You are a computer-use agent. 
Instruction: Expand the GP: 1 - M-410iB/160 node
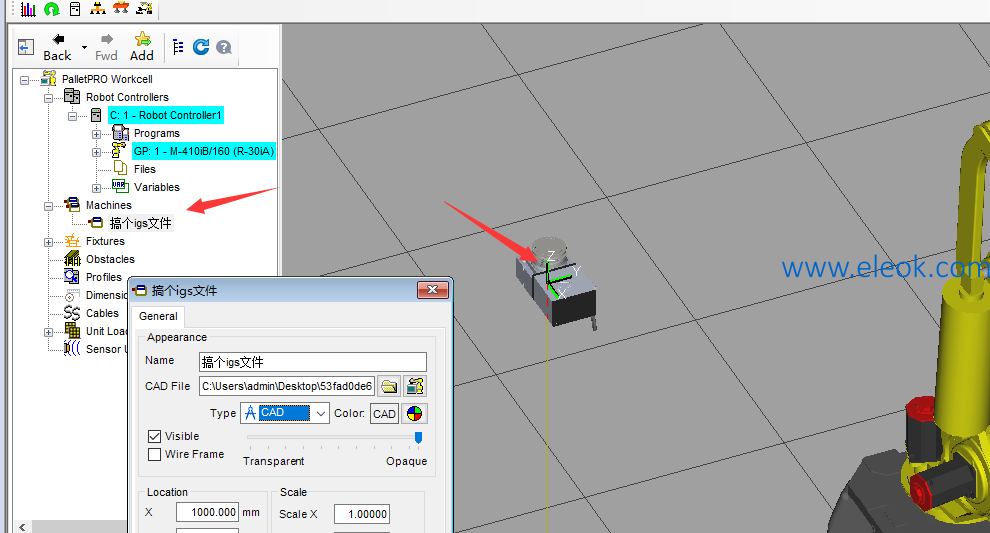click(x=96, y=152)
